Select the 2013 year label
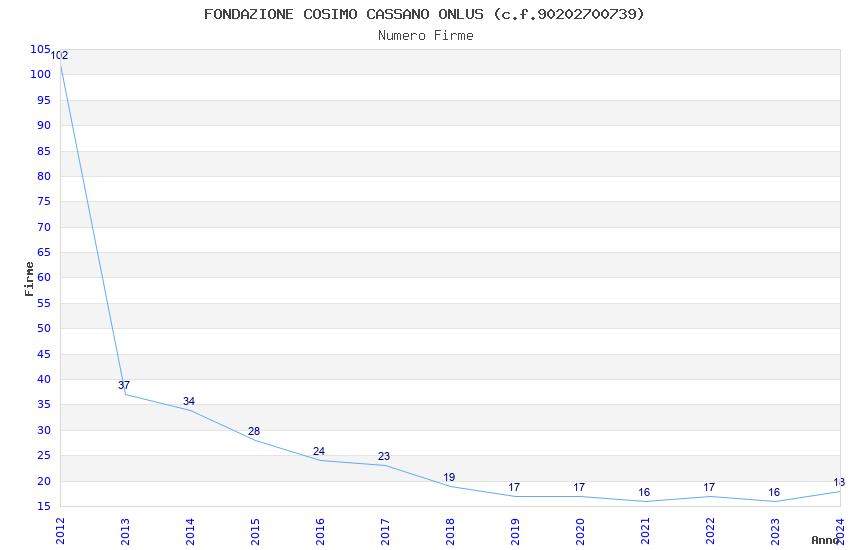This screenshot has height=550, width=850. (125, 531)
